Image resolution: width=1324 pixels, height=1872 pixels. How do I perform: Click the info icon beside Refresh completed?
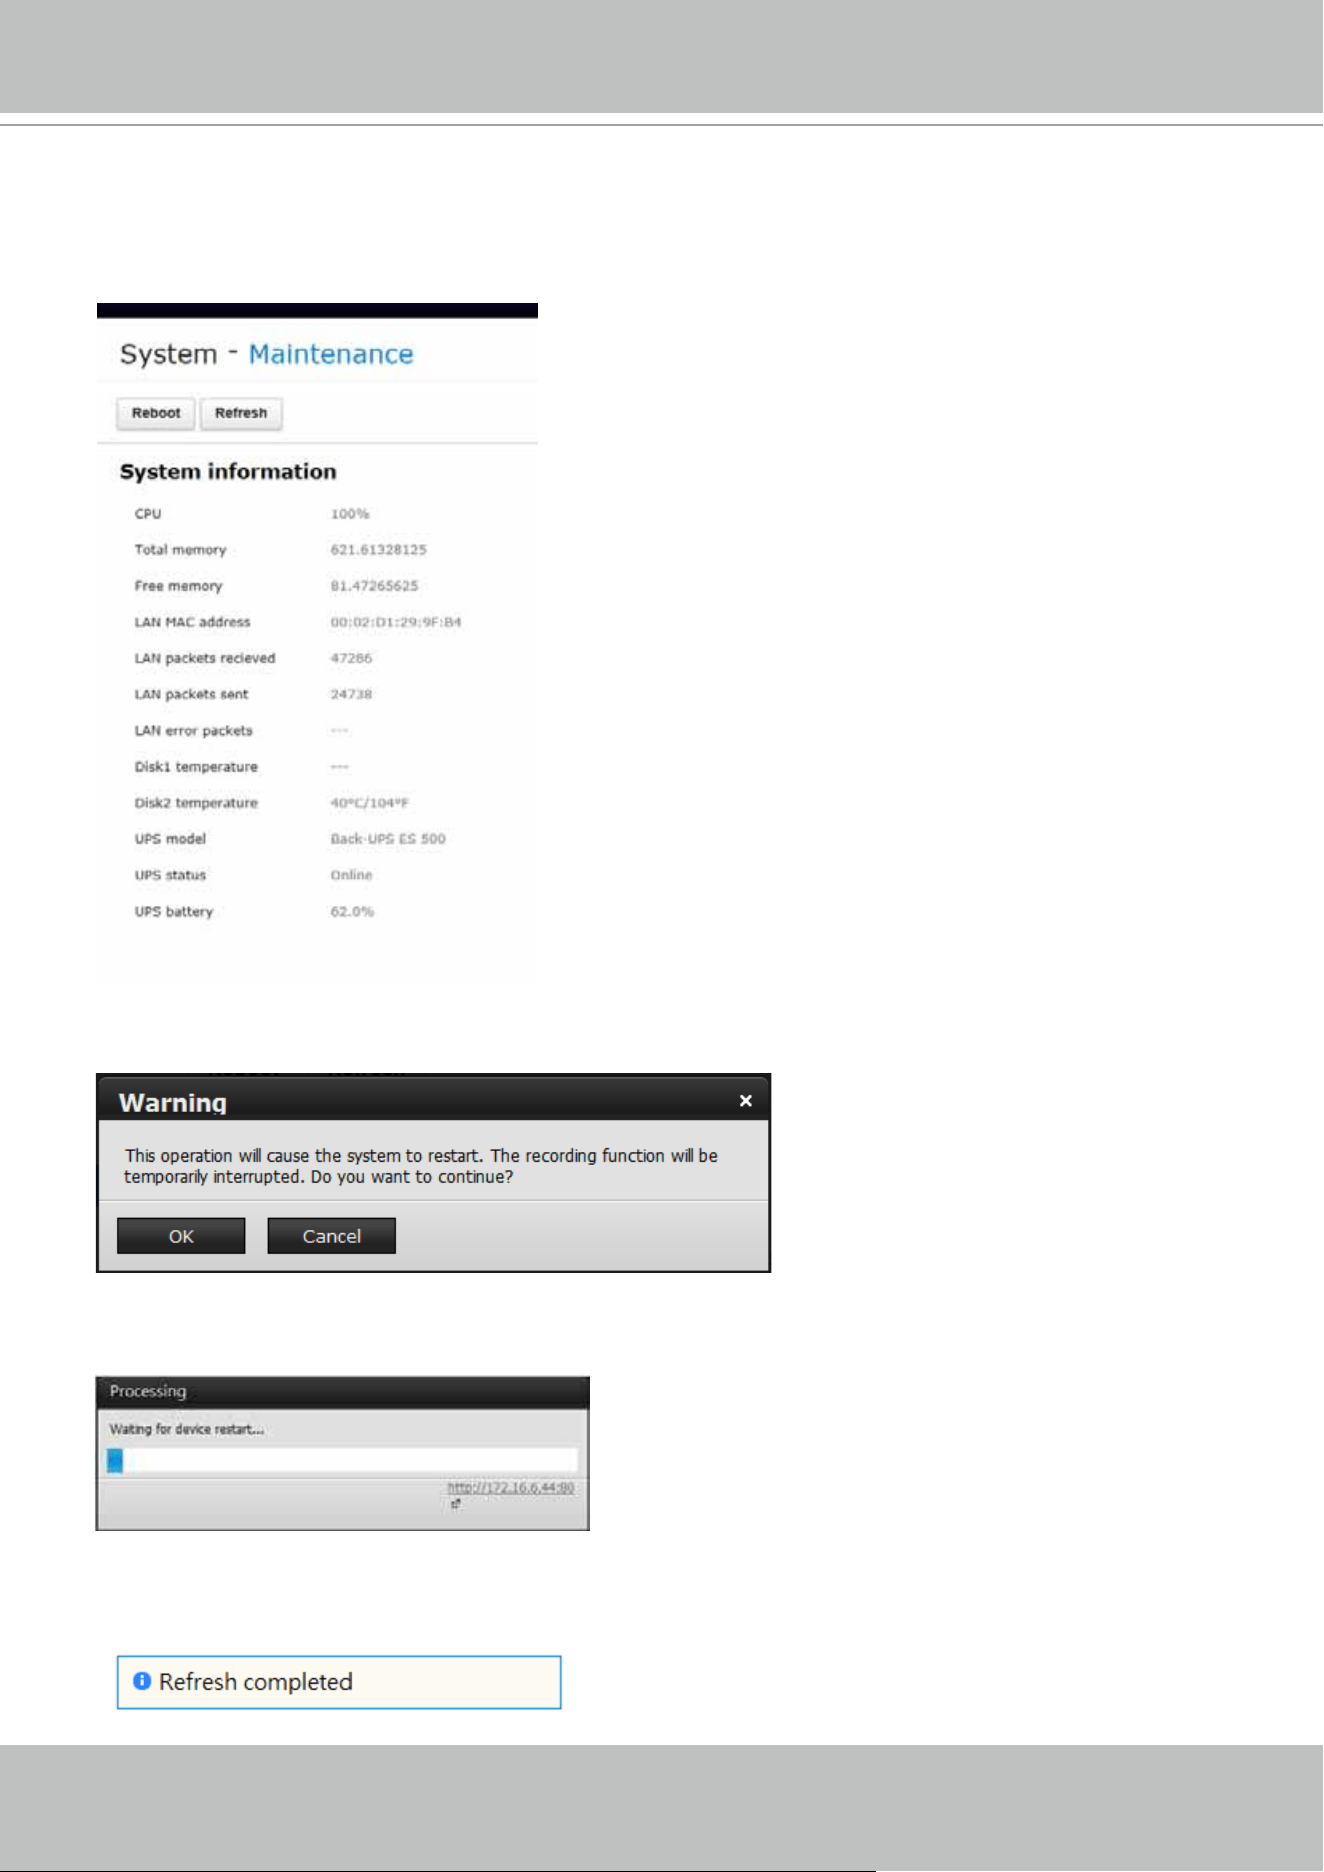(x=142, y=1681)
